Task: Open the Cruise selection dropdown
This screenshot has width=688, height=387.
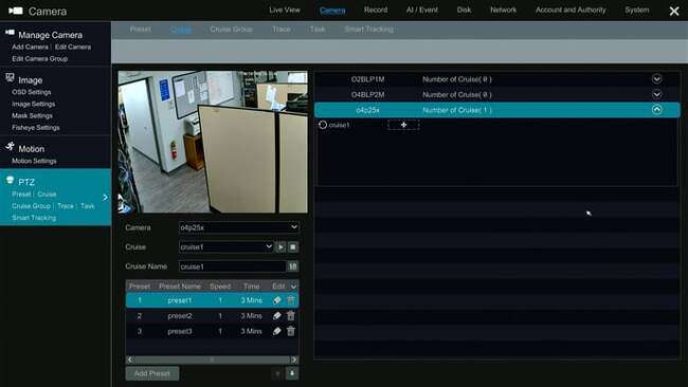Action: tap(226, 247)
